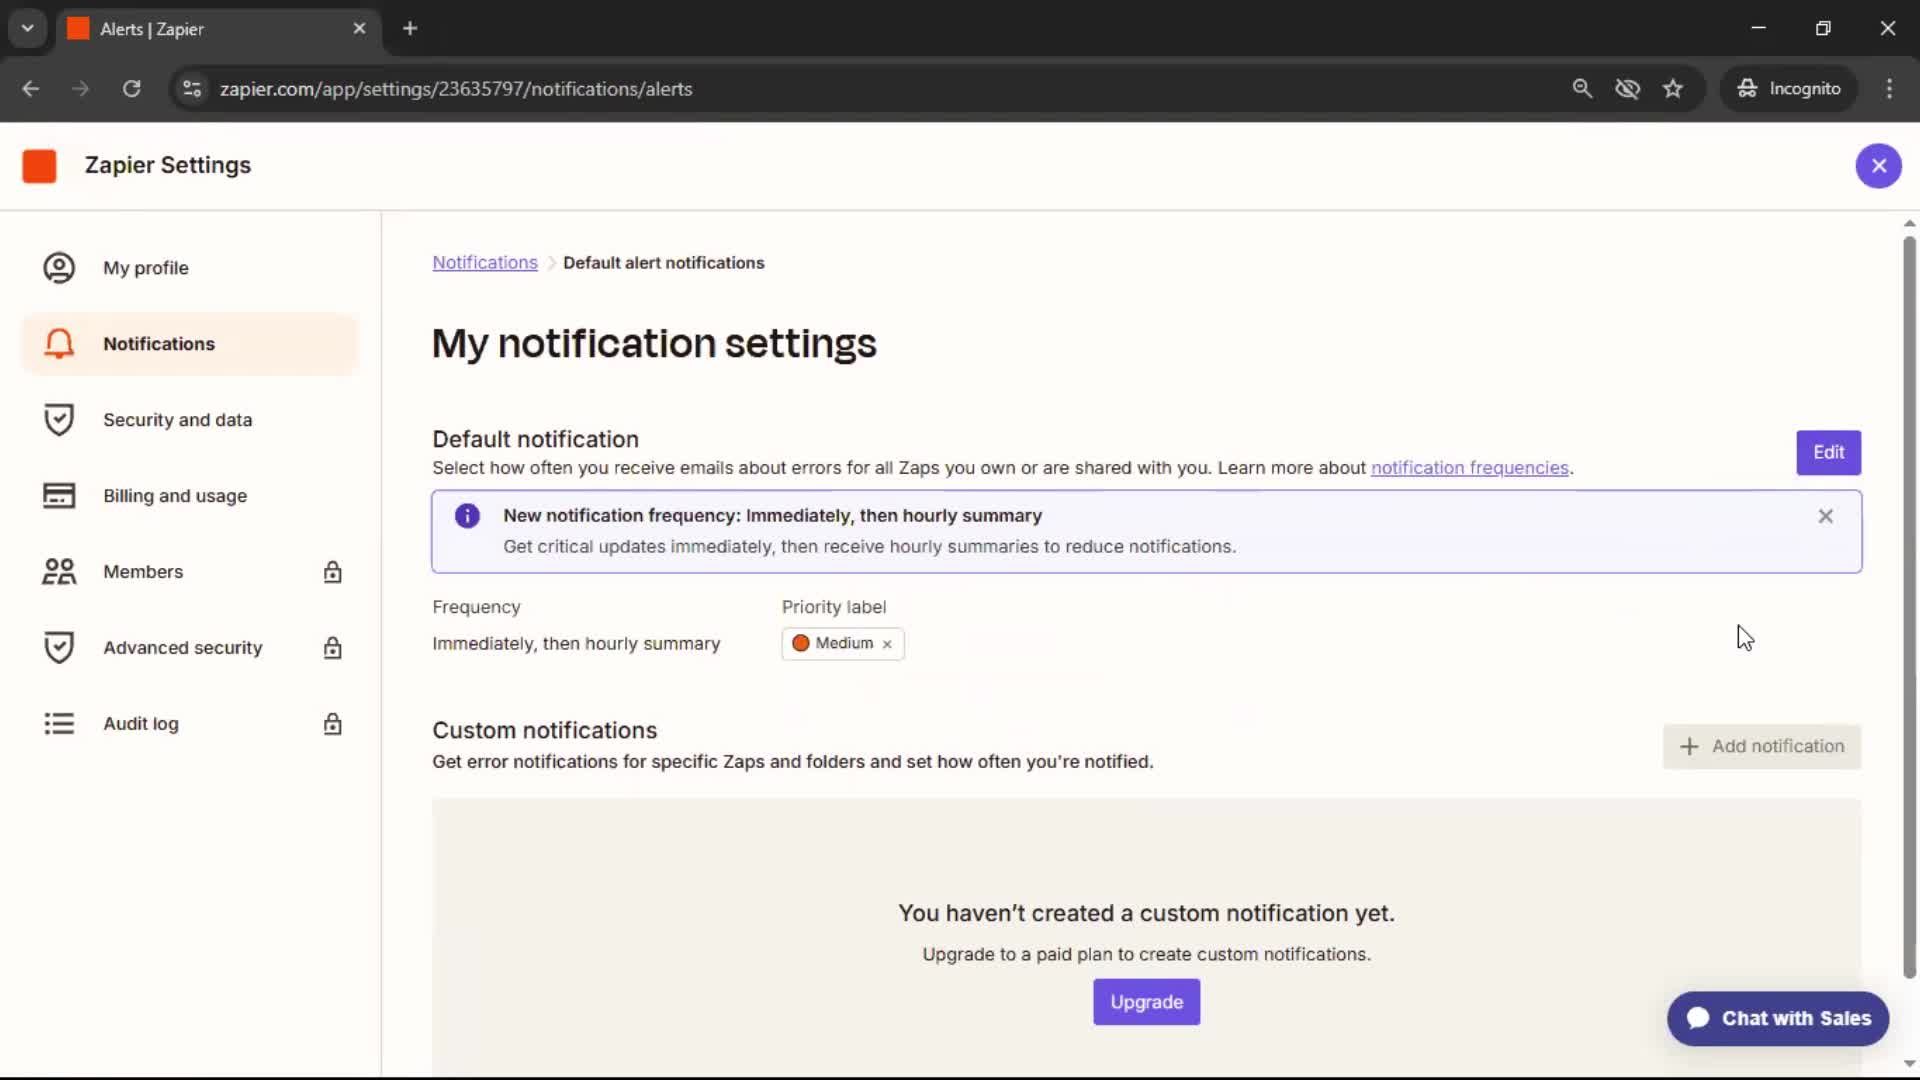Click the orange Zapier logo icon
The width and height of the screenshot is (1920, 1080).
pos(39,166)
